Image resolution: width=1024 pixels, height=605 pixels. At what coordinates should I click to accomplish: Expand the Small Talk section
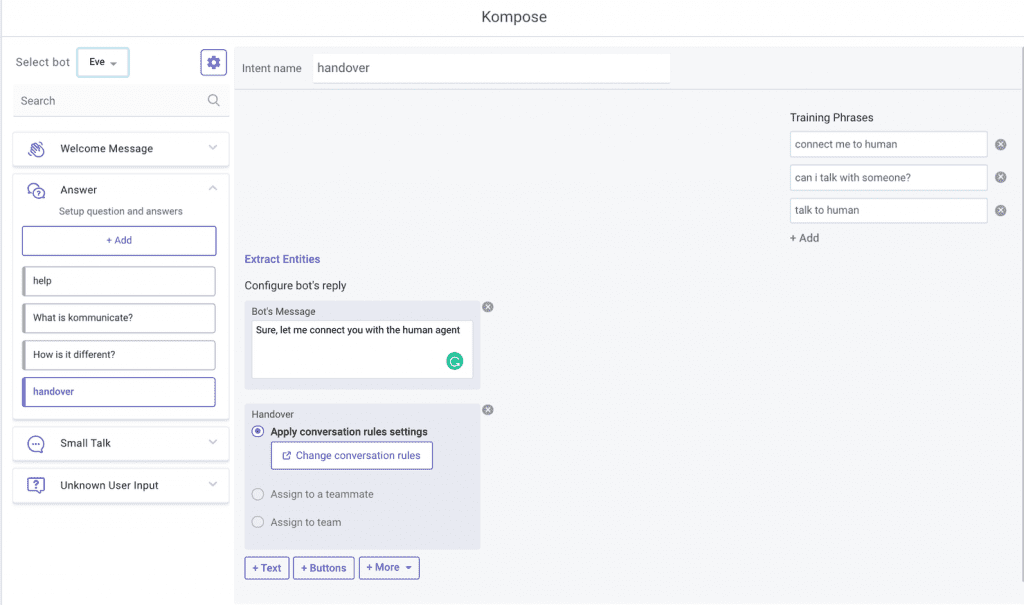pos(213,442)
